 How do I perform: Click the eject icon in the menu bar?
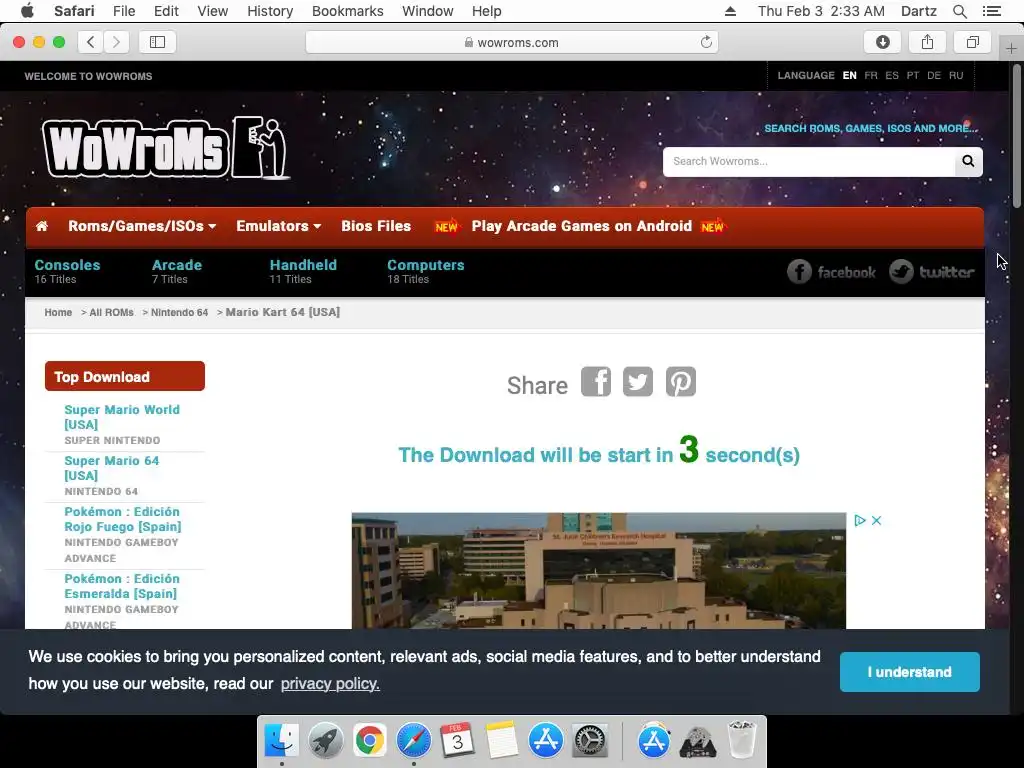[x=730, y=11]
